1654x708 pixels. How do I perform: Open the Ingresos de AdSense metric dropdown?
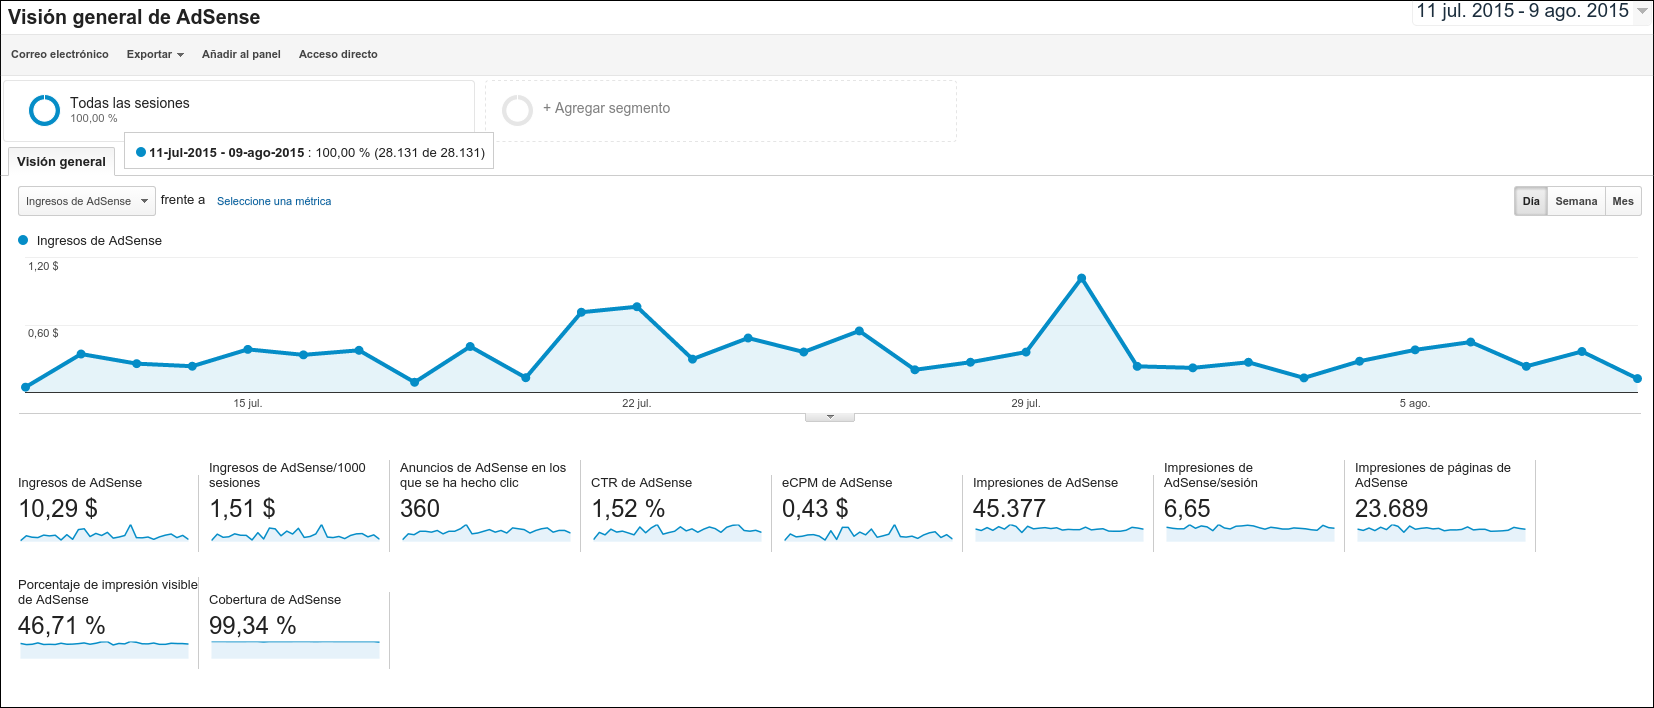tap(87, 201)
